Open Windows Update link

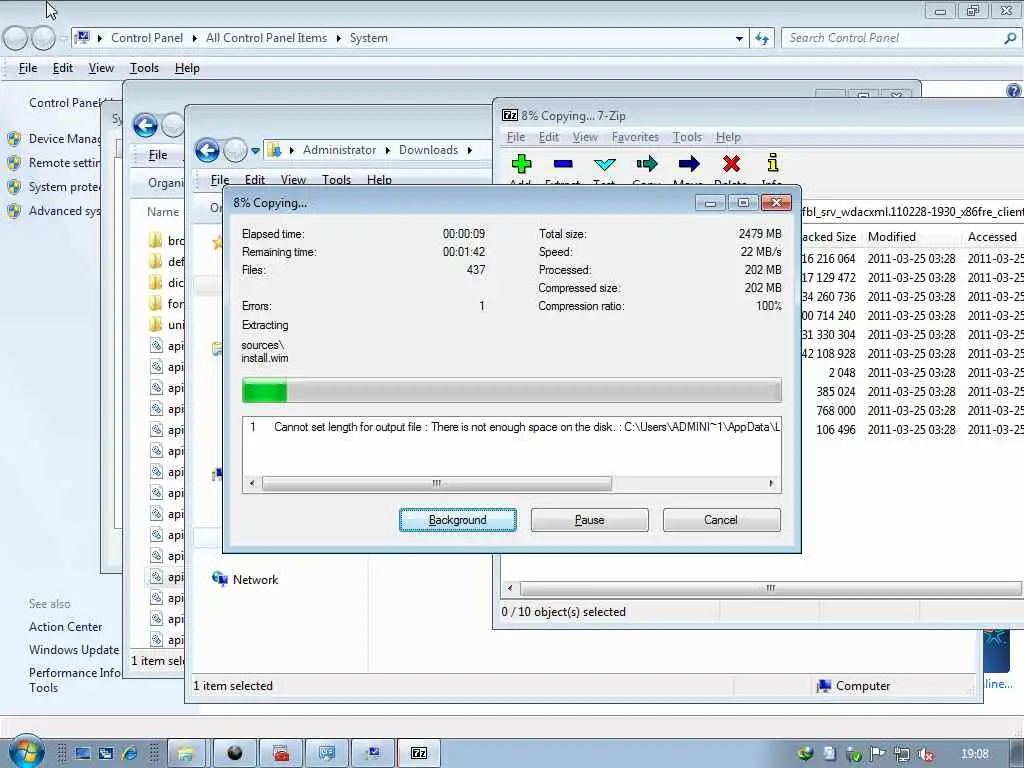74,650
